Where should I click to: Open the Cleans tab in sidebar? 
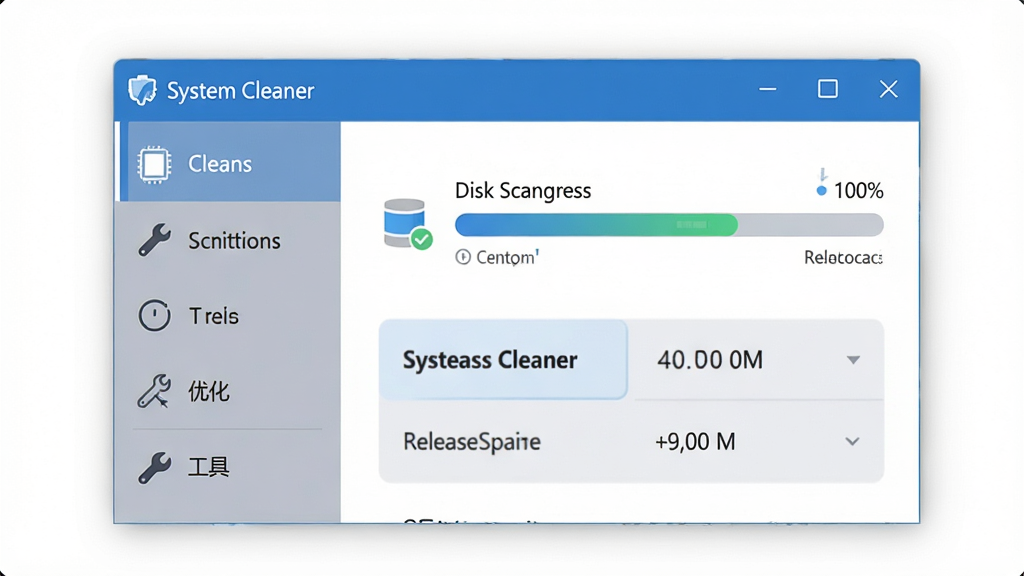pos(229,161)
